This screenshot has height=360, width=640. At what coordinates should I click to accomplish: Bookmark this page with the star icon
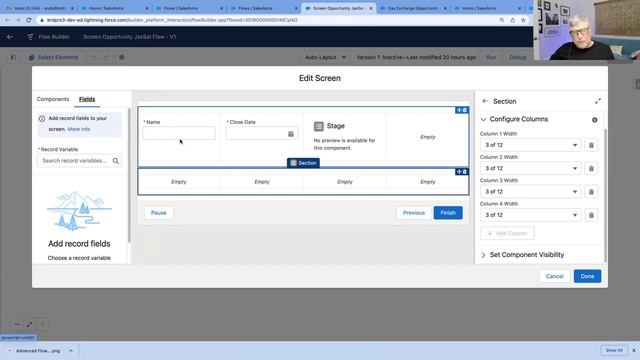coord(523,20)
